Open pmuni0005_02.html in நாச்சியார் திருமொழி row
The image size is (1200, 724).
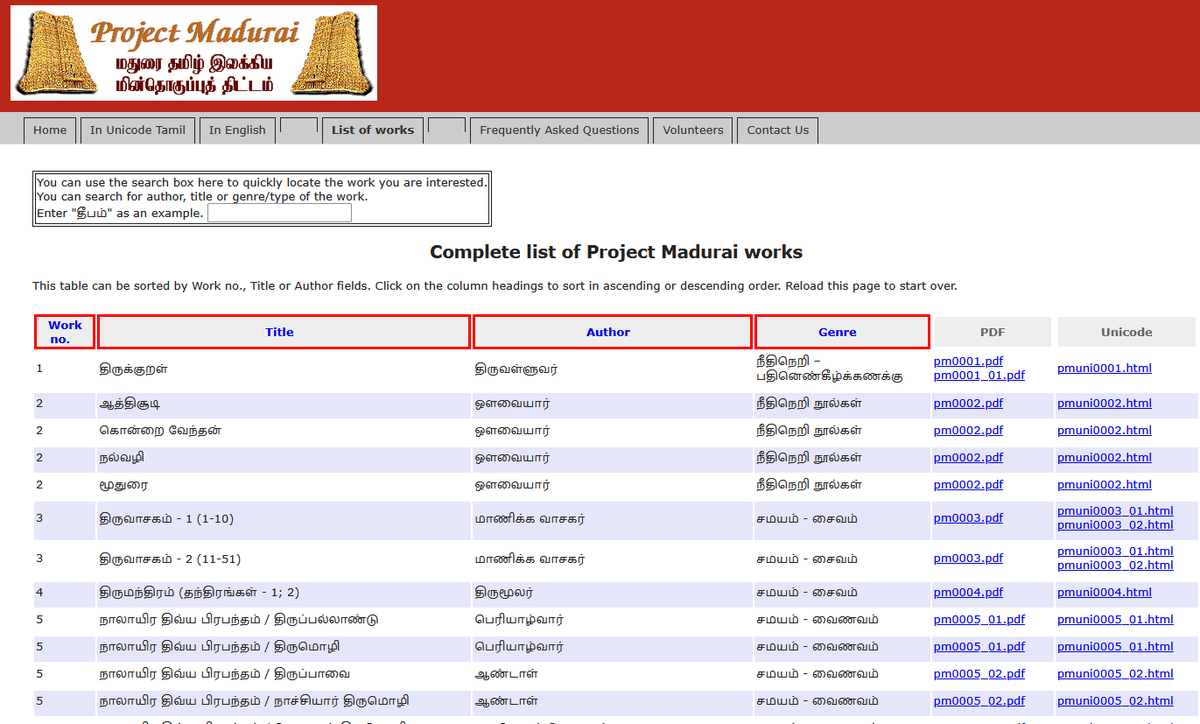tap(1115, 700)
